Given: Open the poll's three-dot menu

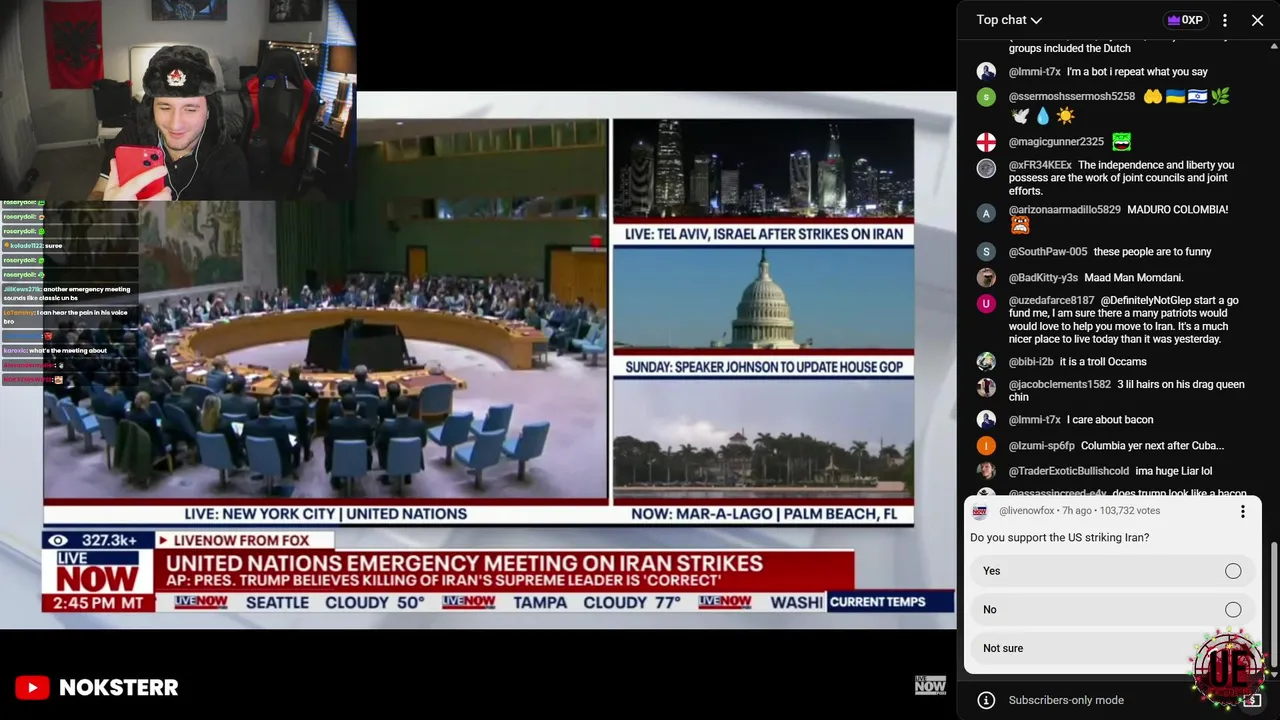Looking at the screenshot, I should (x=1243, y=512).
